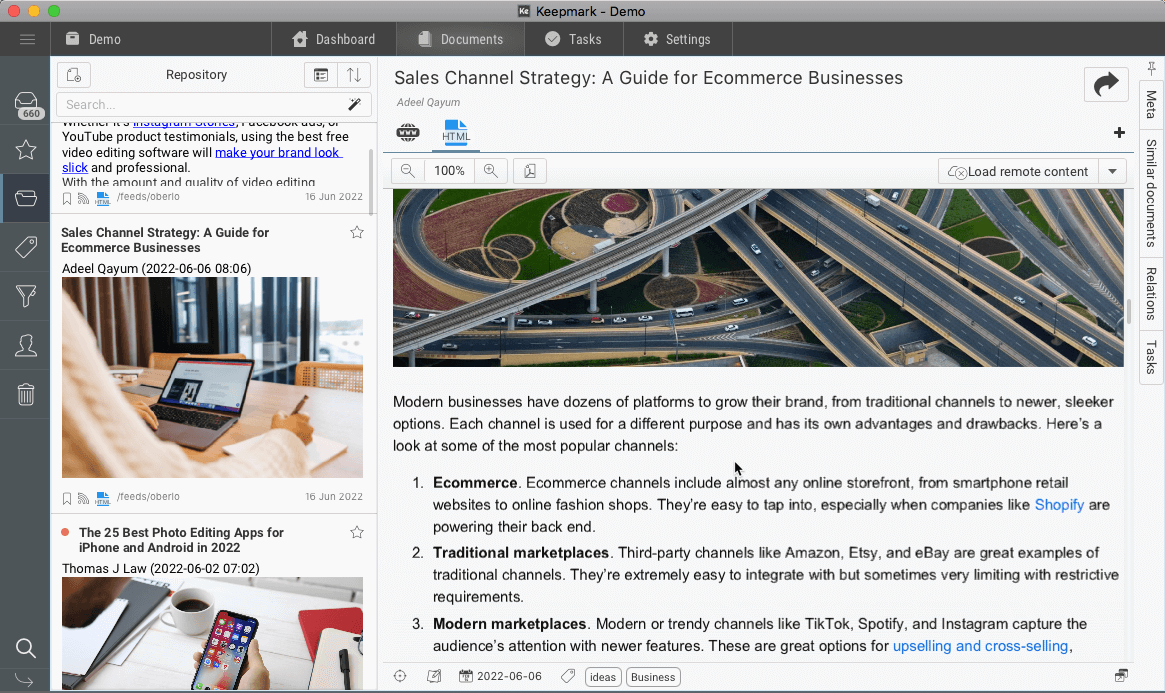Expand the Load remote content dropdown arrow
Viewport: 1165px width, 693px height.
1112,171
